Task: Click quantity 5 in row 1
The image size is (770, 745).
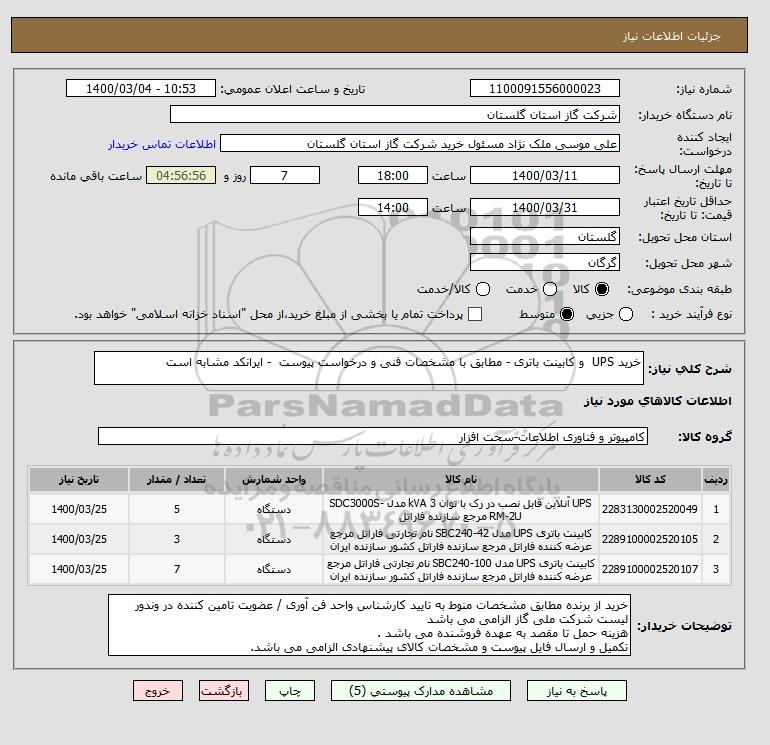Action: tap(177, 509)
